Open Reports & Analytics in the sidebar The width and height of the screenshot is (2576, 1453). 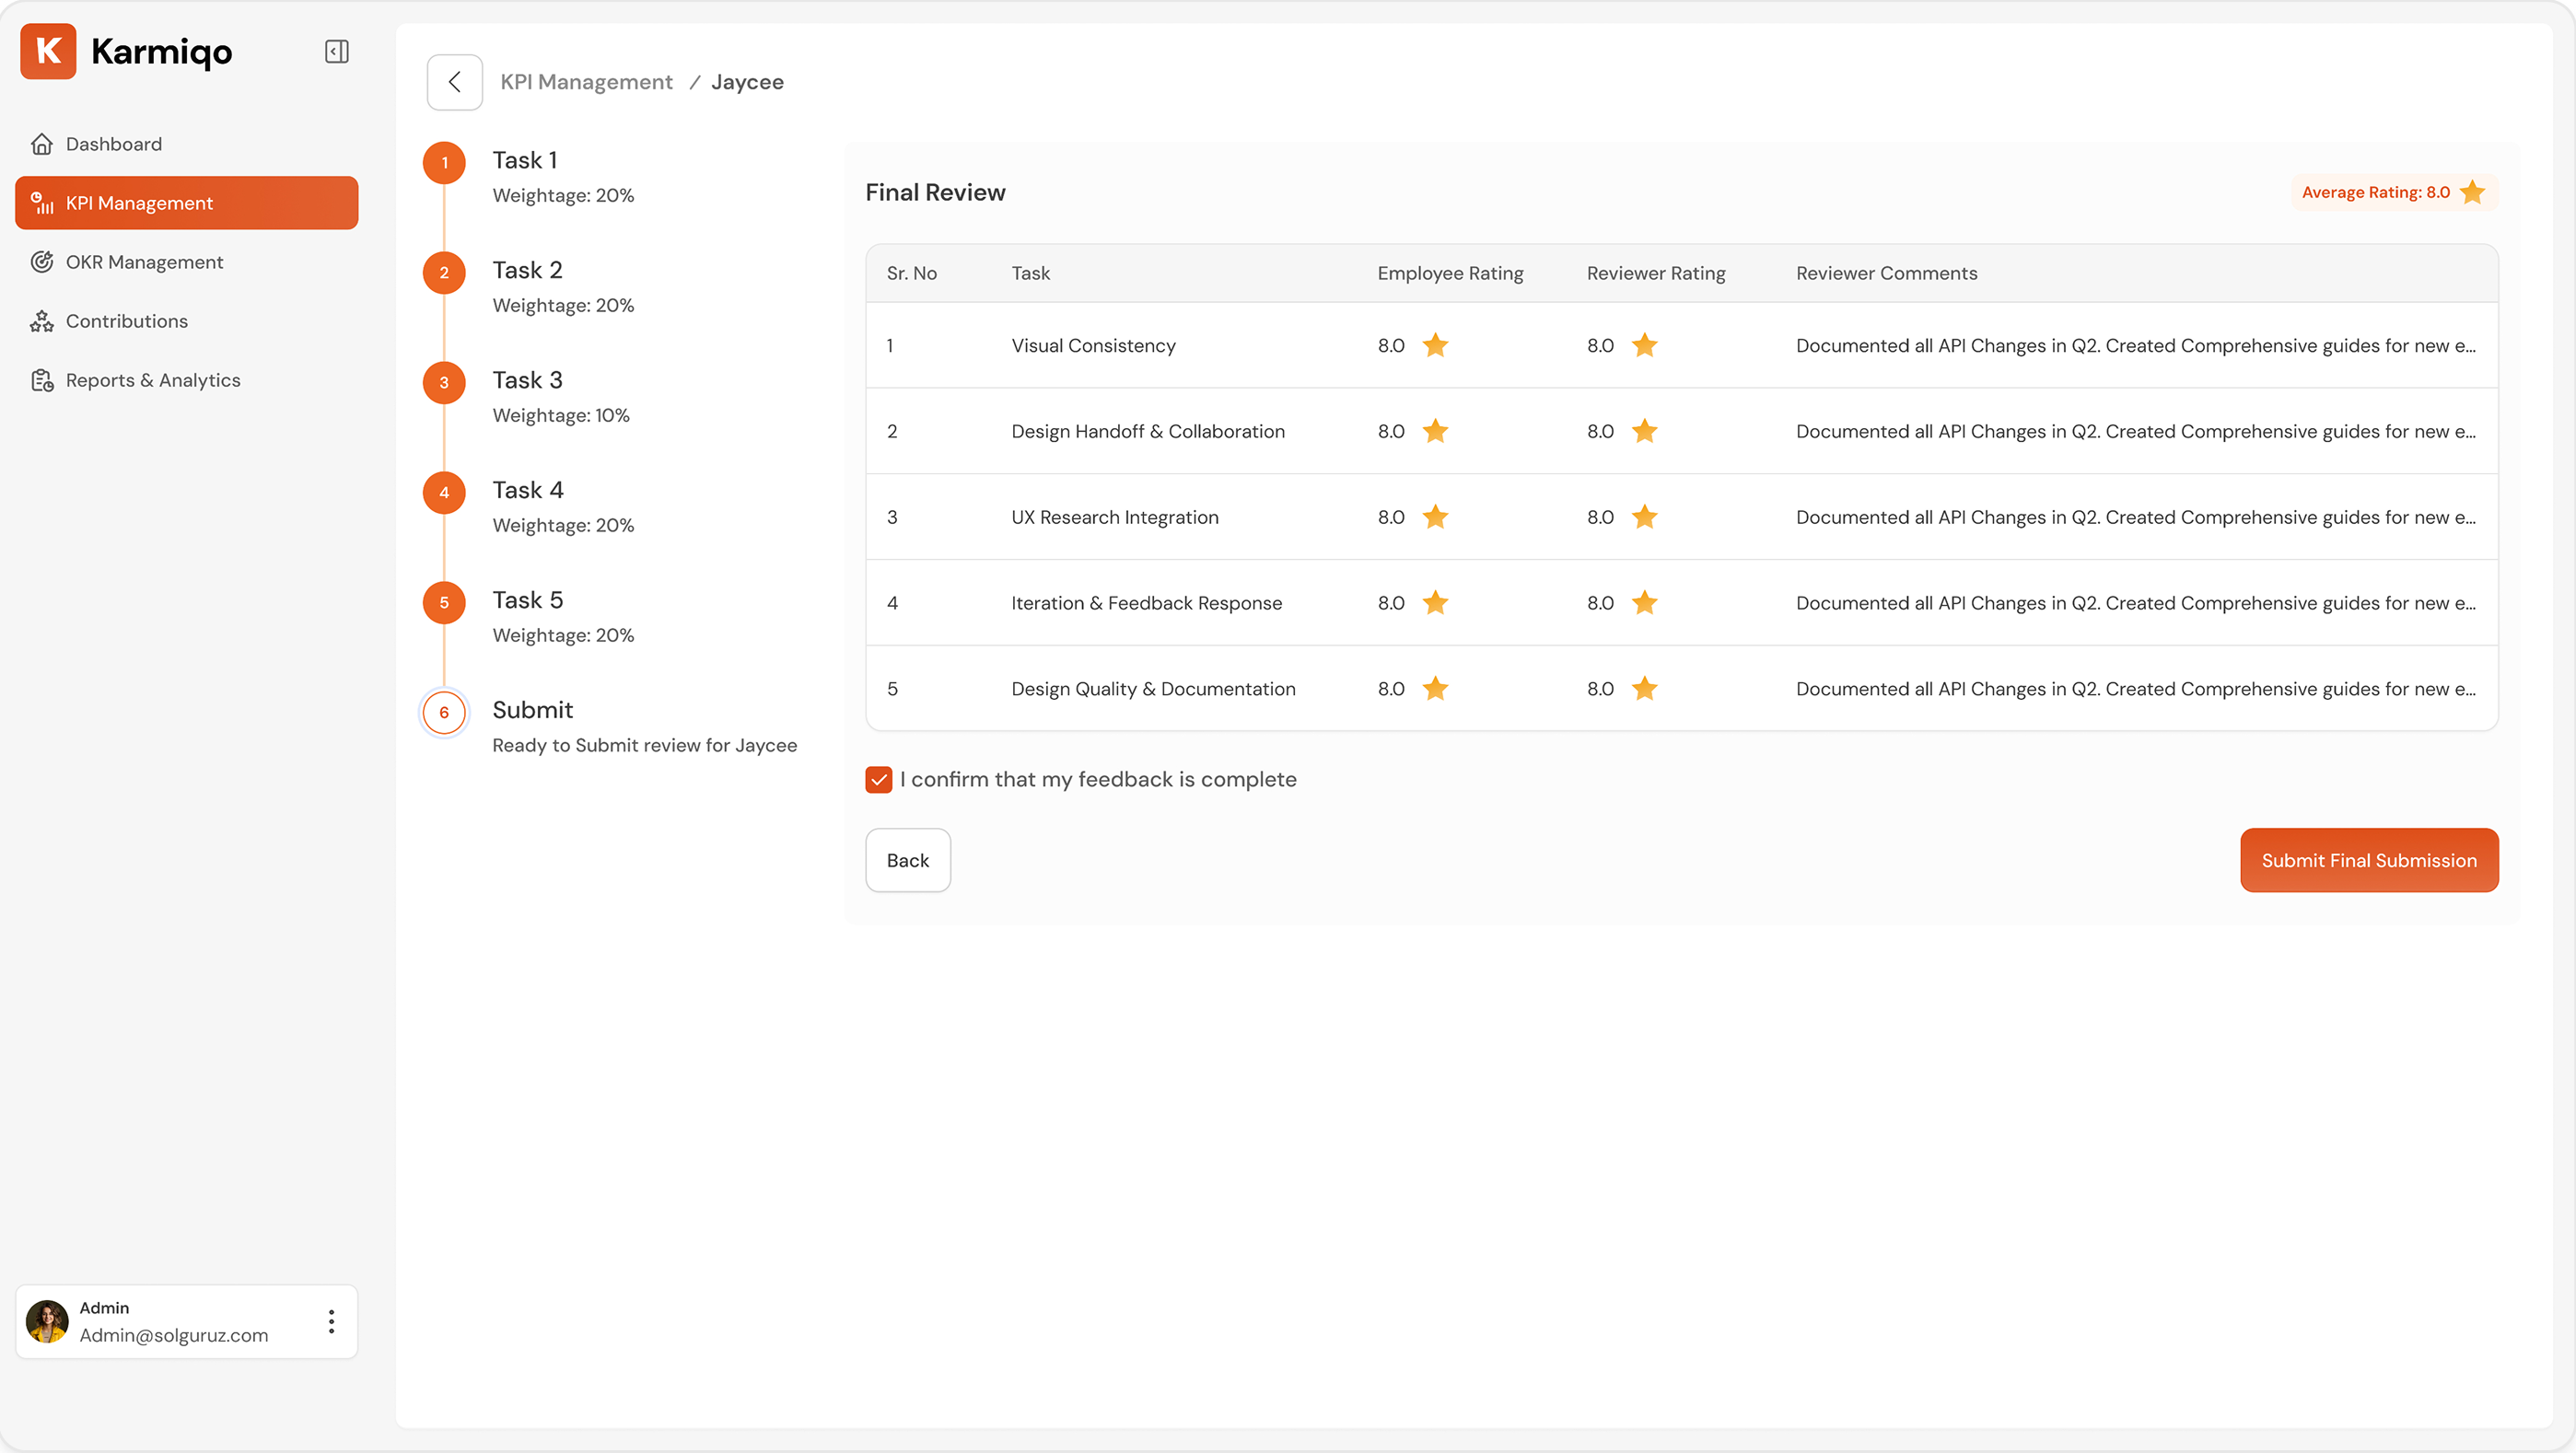pos(186,380)
